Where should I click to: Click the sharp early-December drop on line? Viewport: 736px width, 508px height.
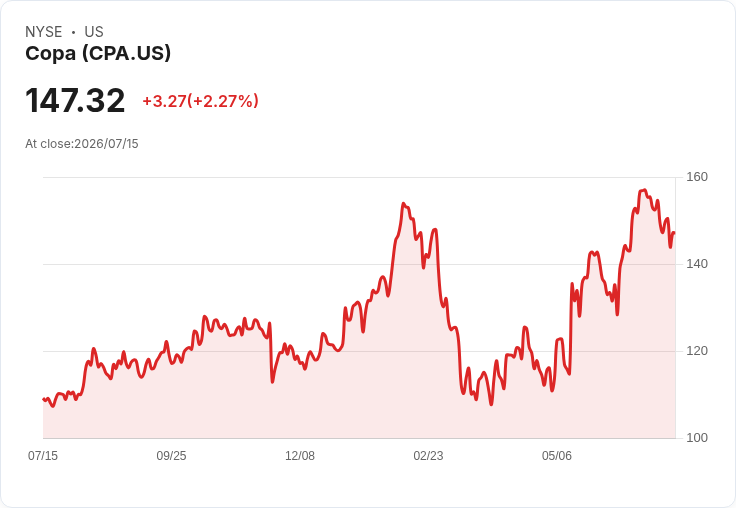(x=271, y=352)
